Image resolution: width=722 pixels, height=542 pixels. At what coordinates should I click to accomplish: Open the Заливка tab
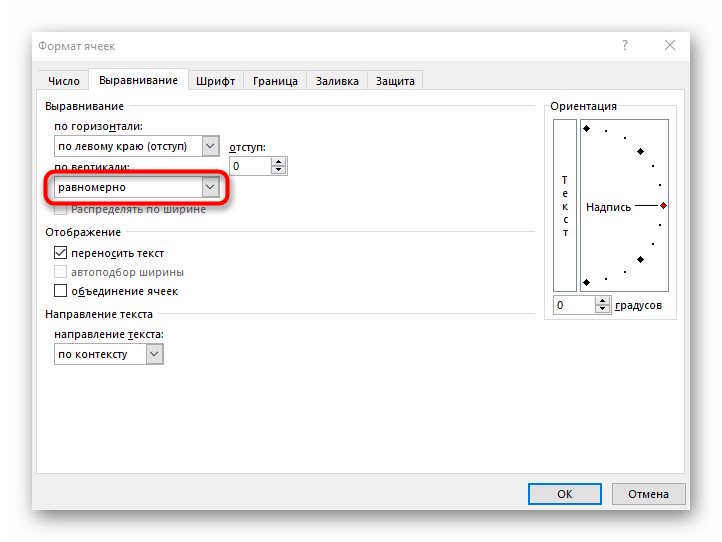pos(337,81)
